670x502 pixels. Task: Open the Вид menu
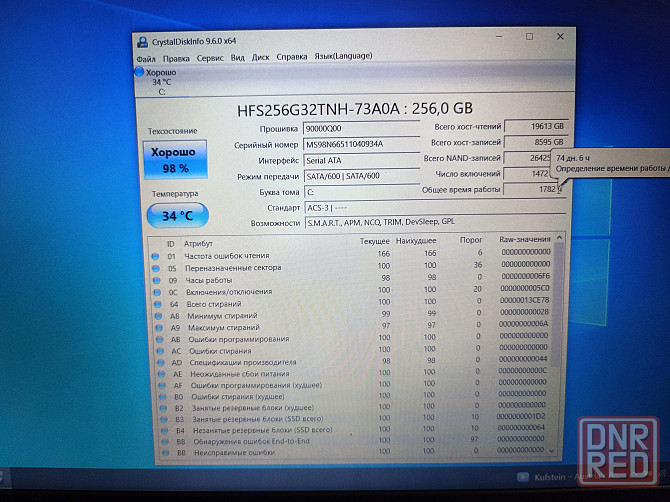(x=238, y=57)
